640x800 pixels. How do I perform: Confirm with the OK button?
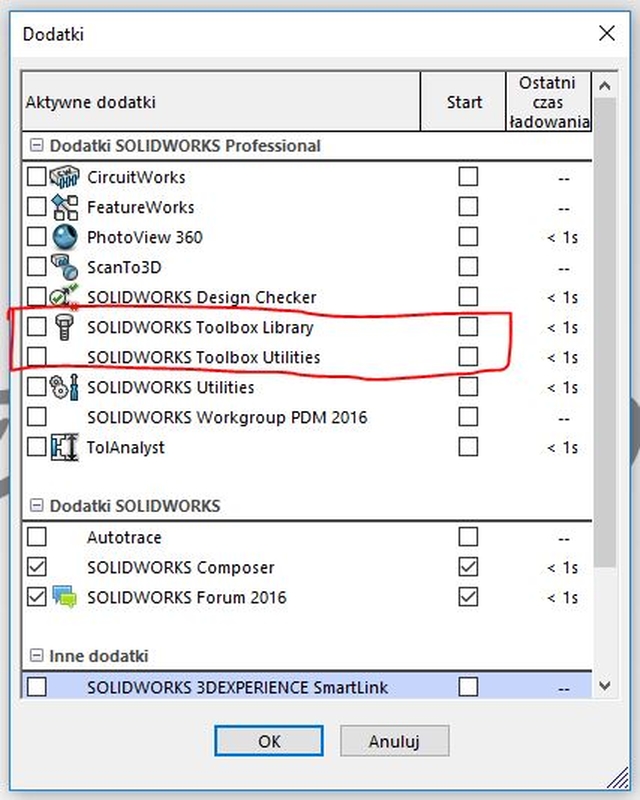point(269,741)
